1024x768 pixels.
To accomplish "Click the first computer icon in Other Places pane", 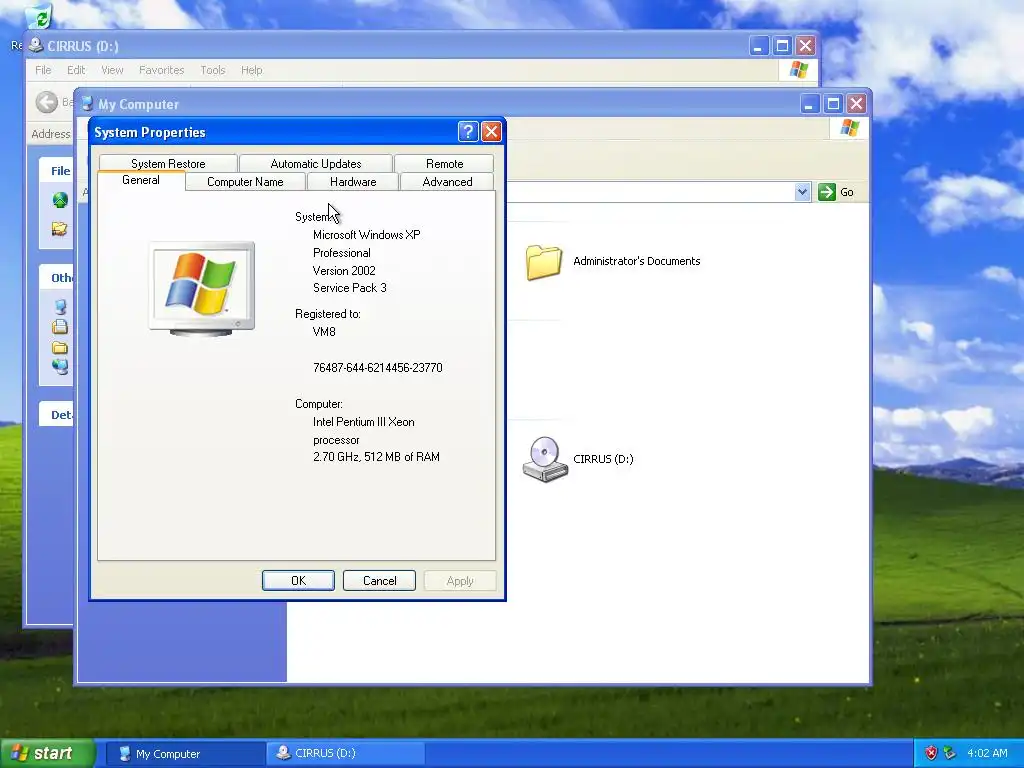I will pos(60,306).
